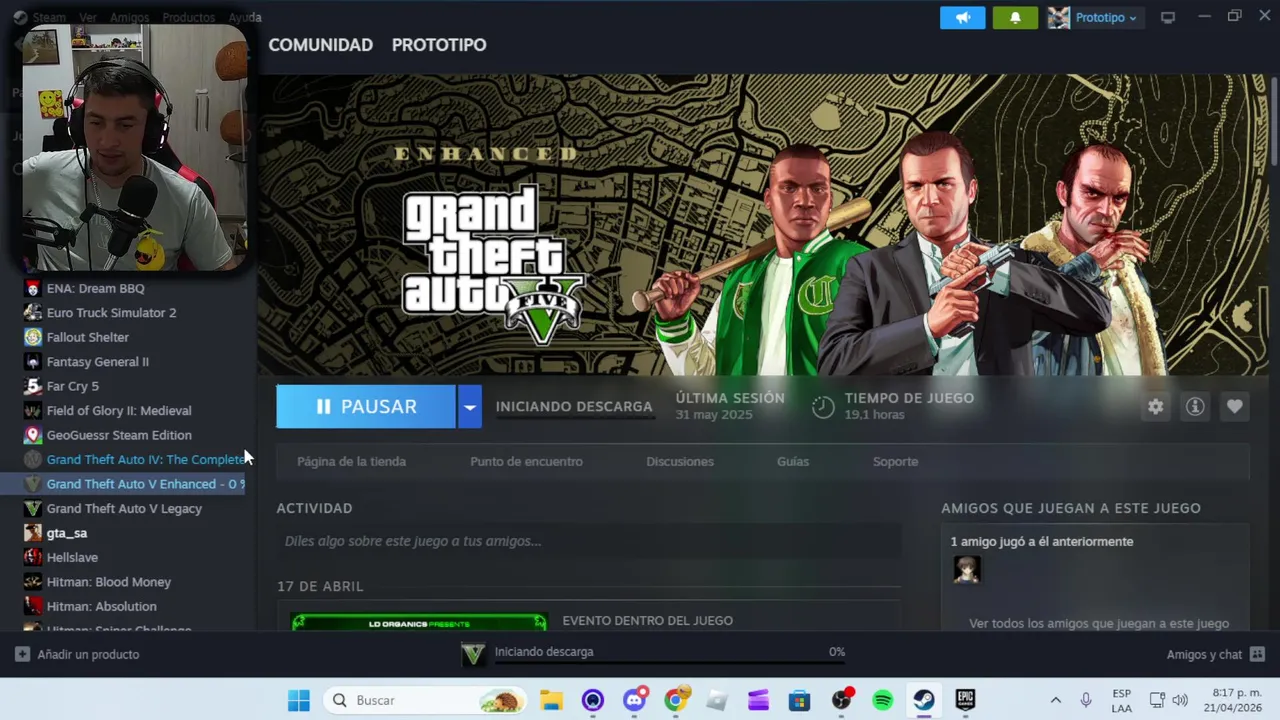Click the Windows taskbar search box
Viewport: 1280px width, 720px height.
coord(426,700)
